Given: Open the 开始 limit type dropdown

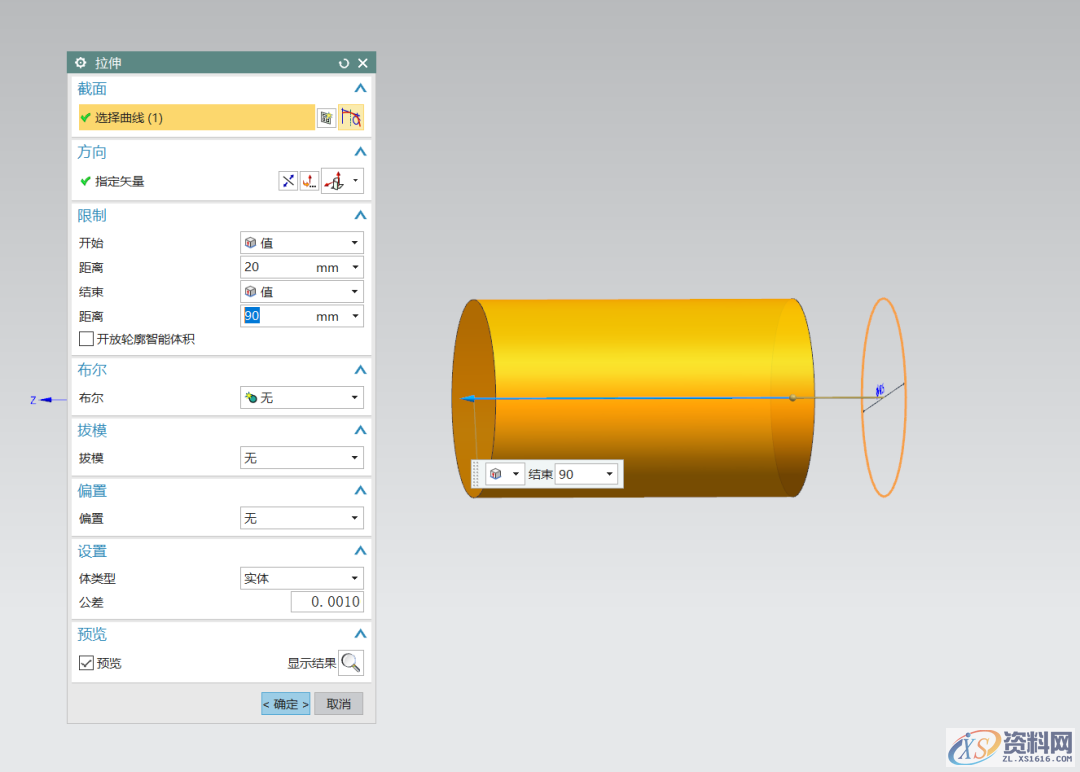Looking at the screenshot, I should pos(302,243).
